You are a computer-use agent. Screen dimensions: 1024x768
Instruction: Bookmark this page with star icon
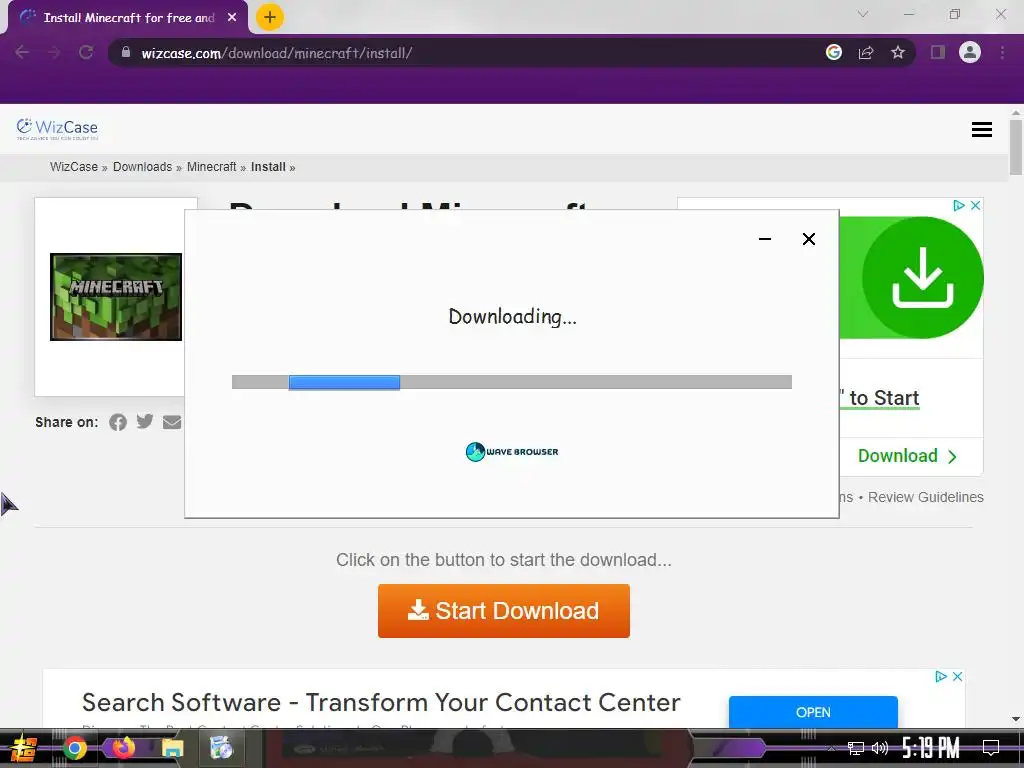point(898,52)
